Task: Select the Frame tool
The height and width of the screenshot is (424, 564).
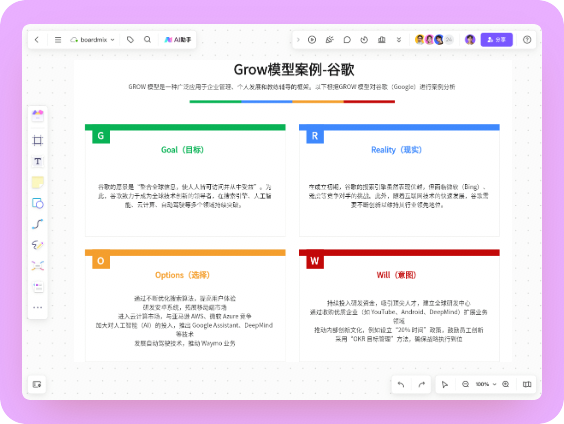Action: [x=38, y=140]
